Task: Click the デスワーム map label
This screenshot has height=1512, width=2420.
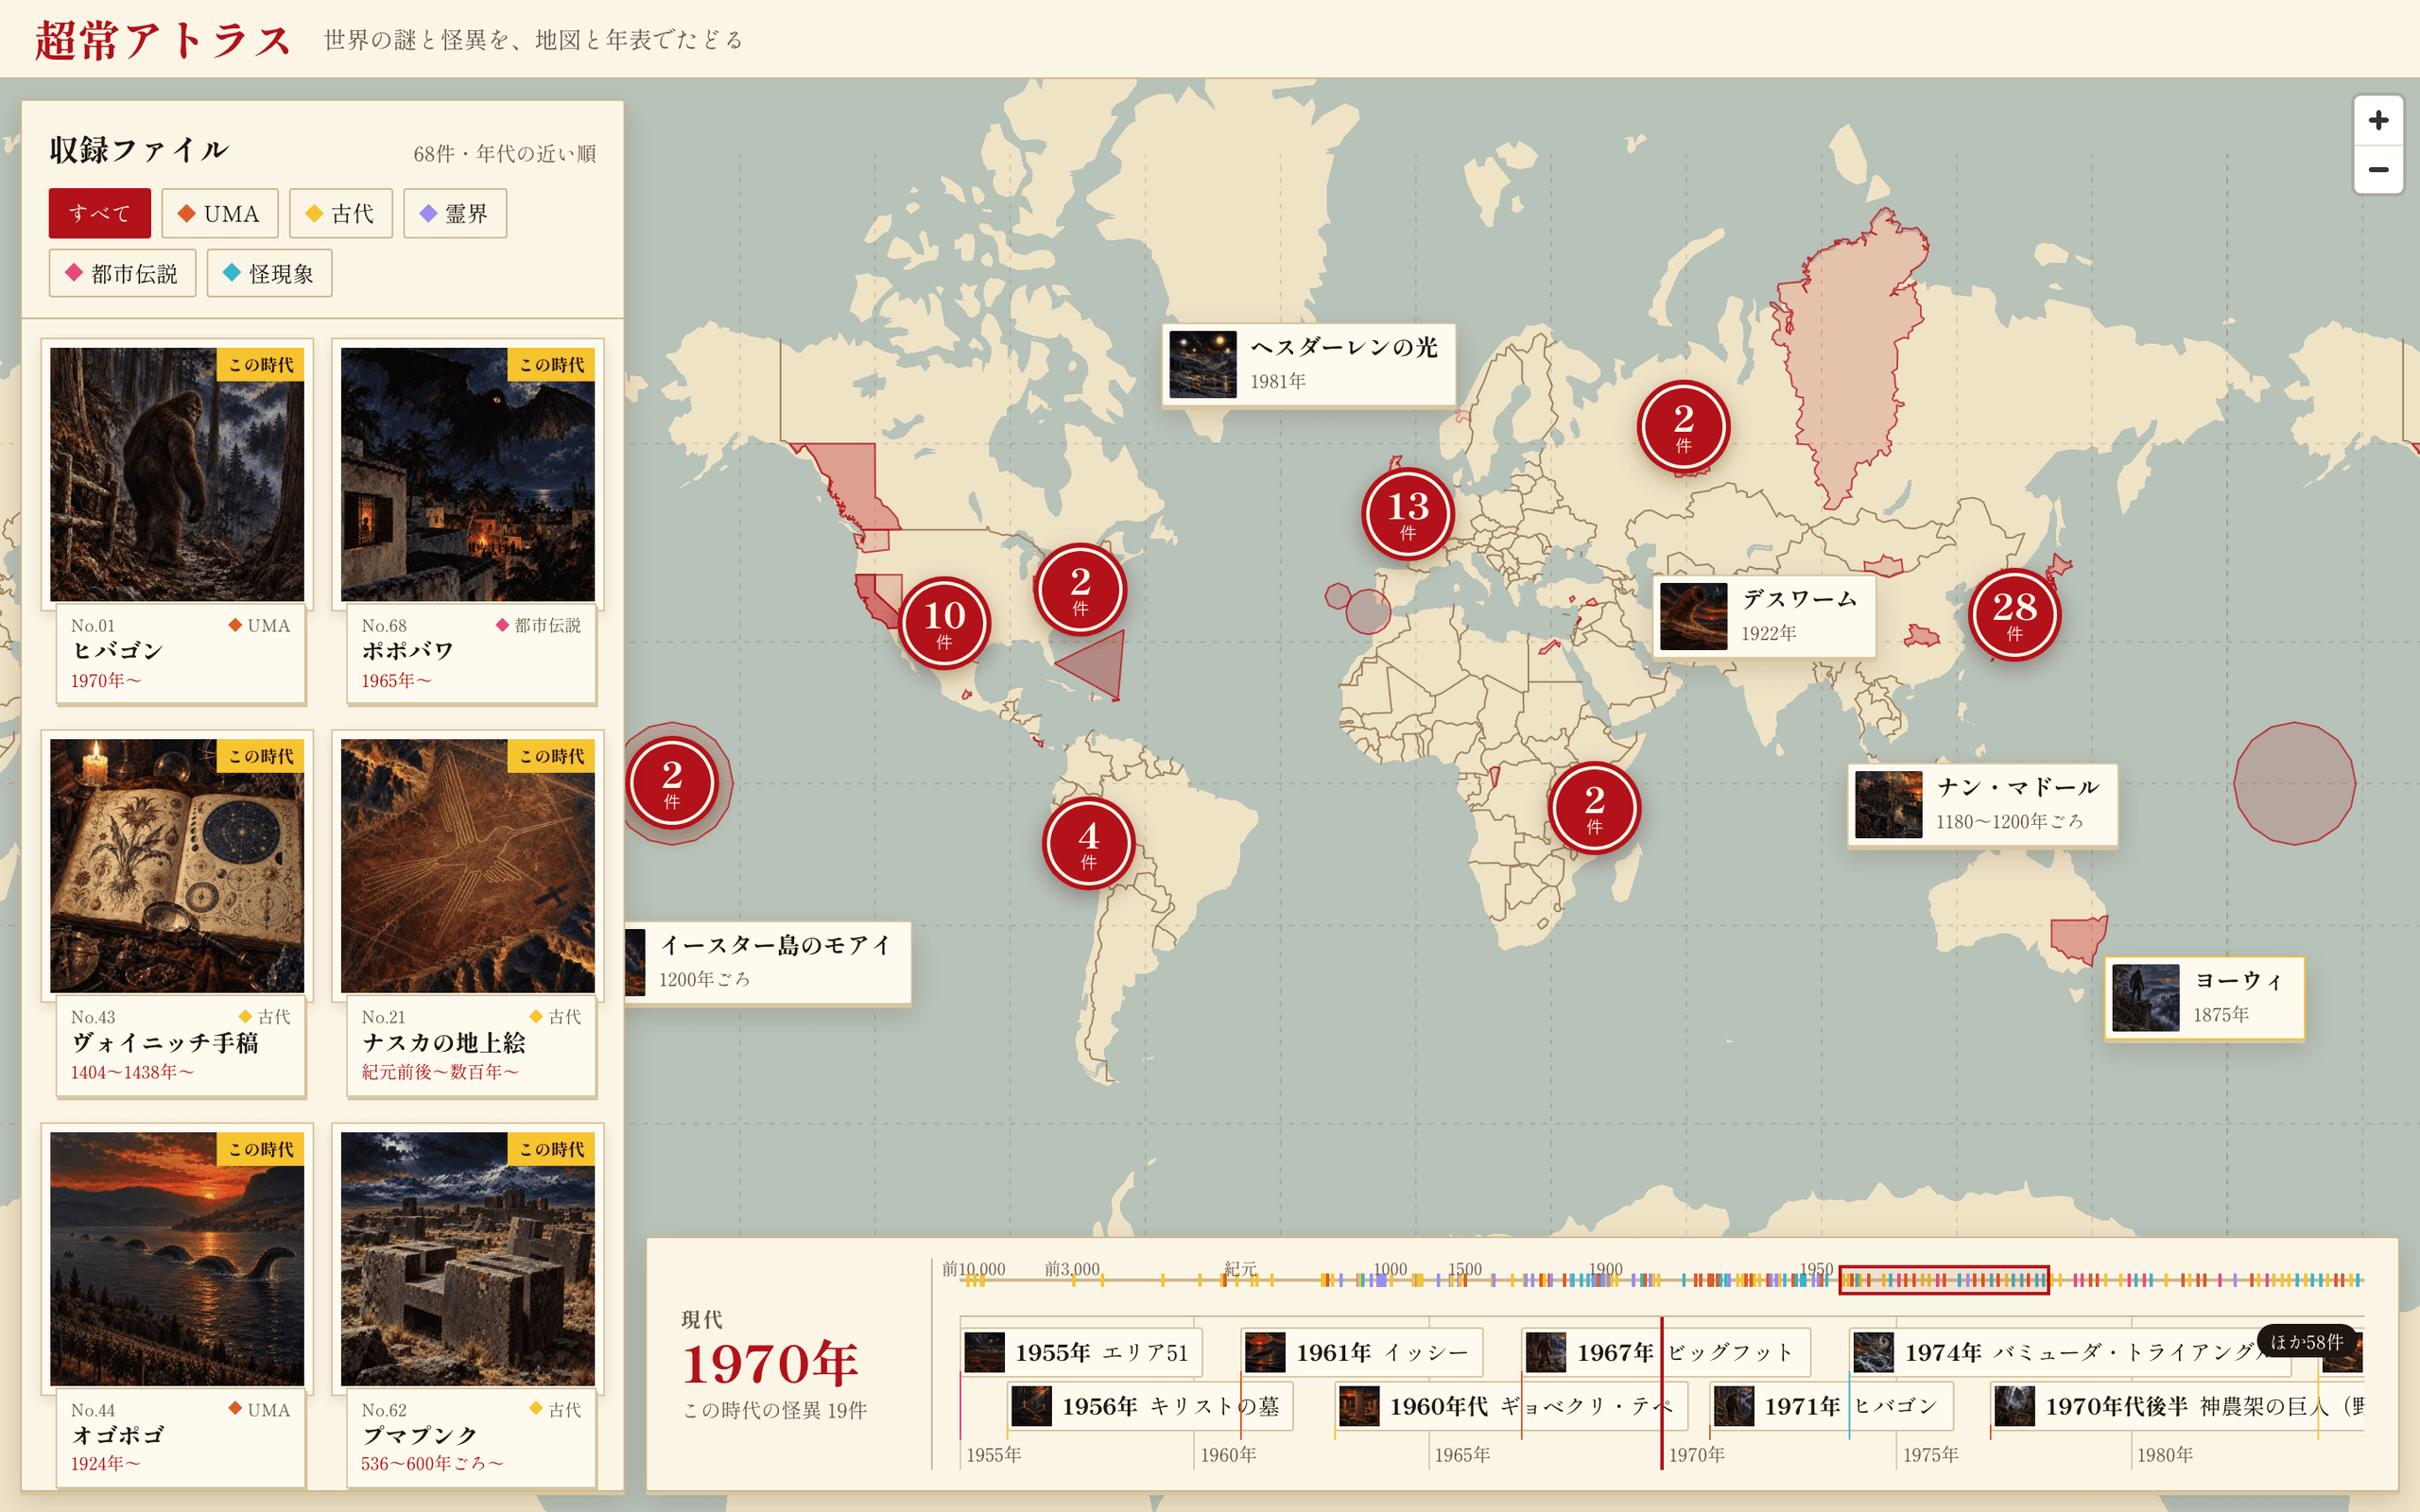Action: click(1764, 616)
